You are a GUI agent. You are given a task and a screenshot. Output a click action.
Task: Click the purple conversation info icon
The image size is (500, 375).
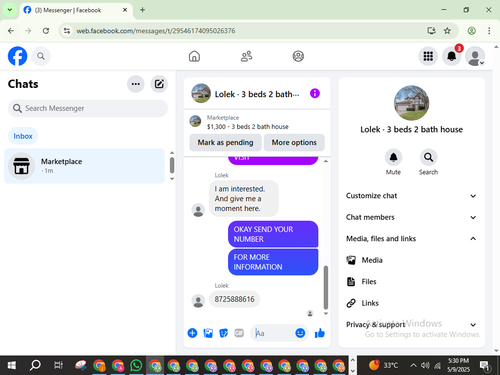point(315,93)
